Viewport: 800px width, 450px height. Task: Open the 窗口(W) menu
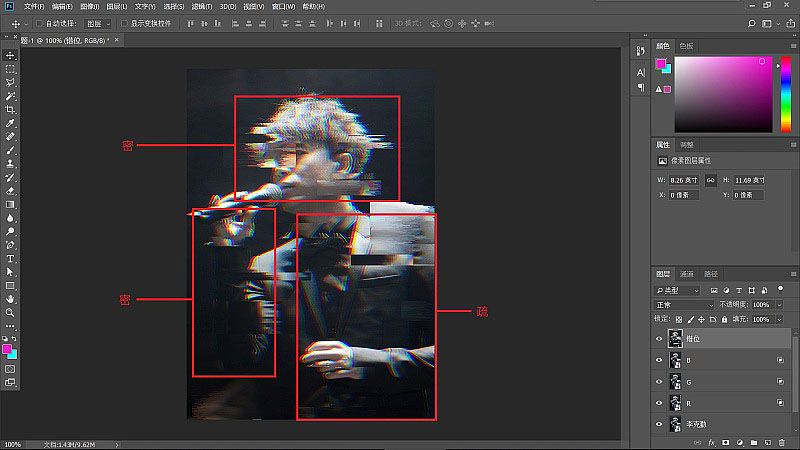(283, 7)
